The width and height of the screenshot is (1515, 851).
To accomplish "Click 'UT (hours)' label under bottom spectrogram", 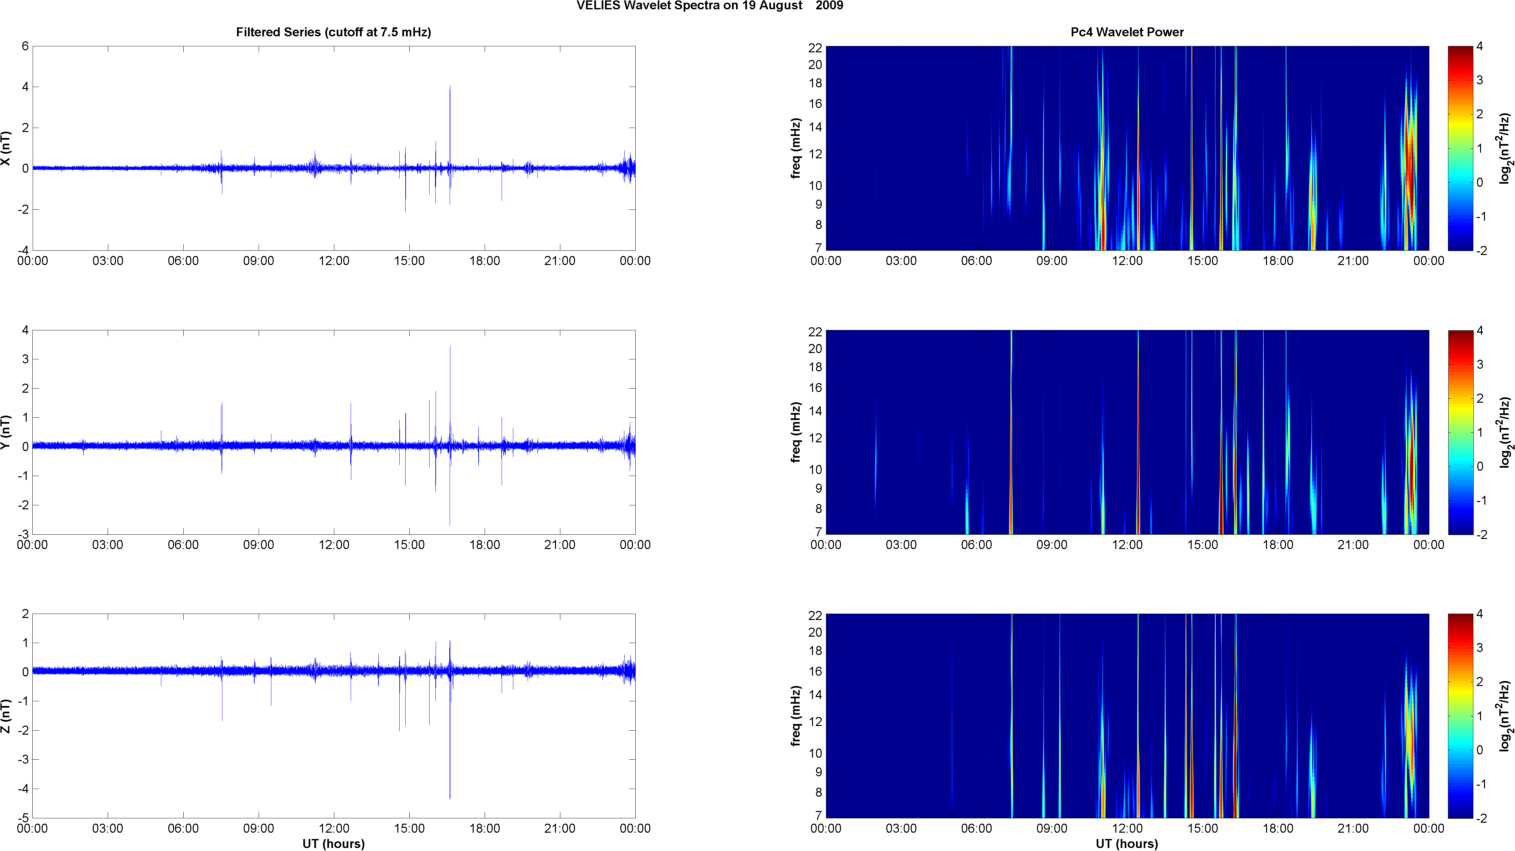I will [x=1126, y=843].
